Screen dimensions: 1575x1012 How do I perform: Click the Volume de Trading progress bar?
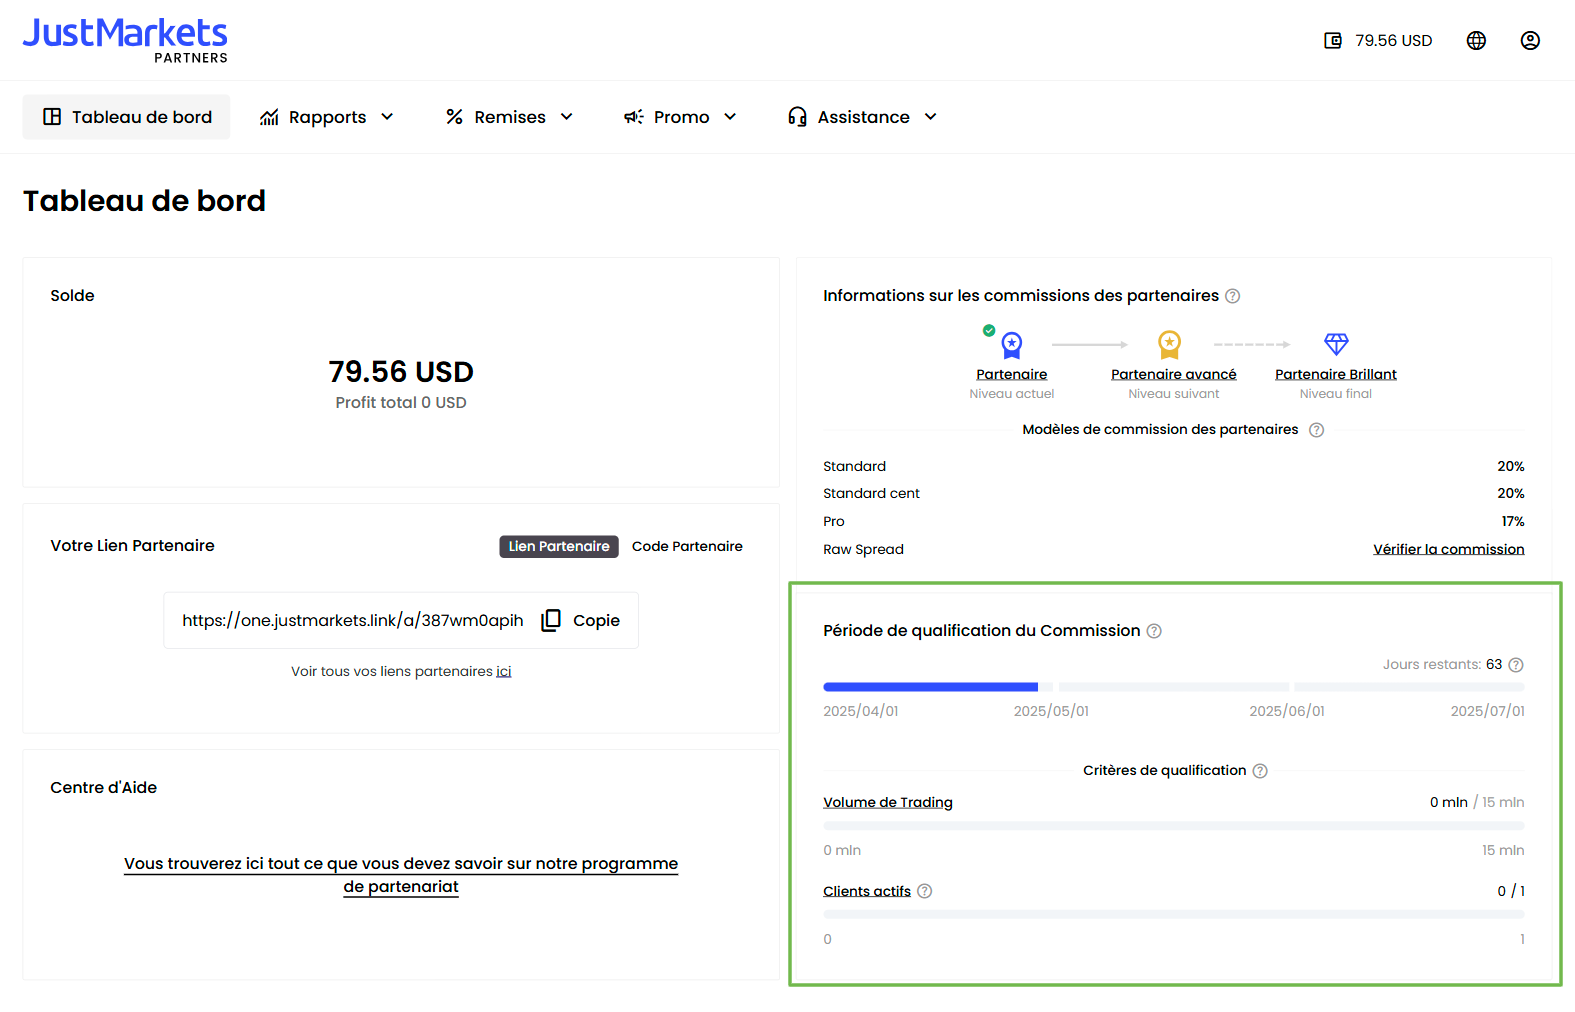tap(1174, 826)
